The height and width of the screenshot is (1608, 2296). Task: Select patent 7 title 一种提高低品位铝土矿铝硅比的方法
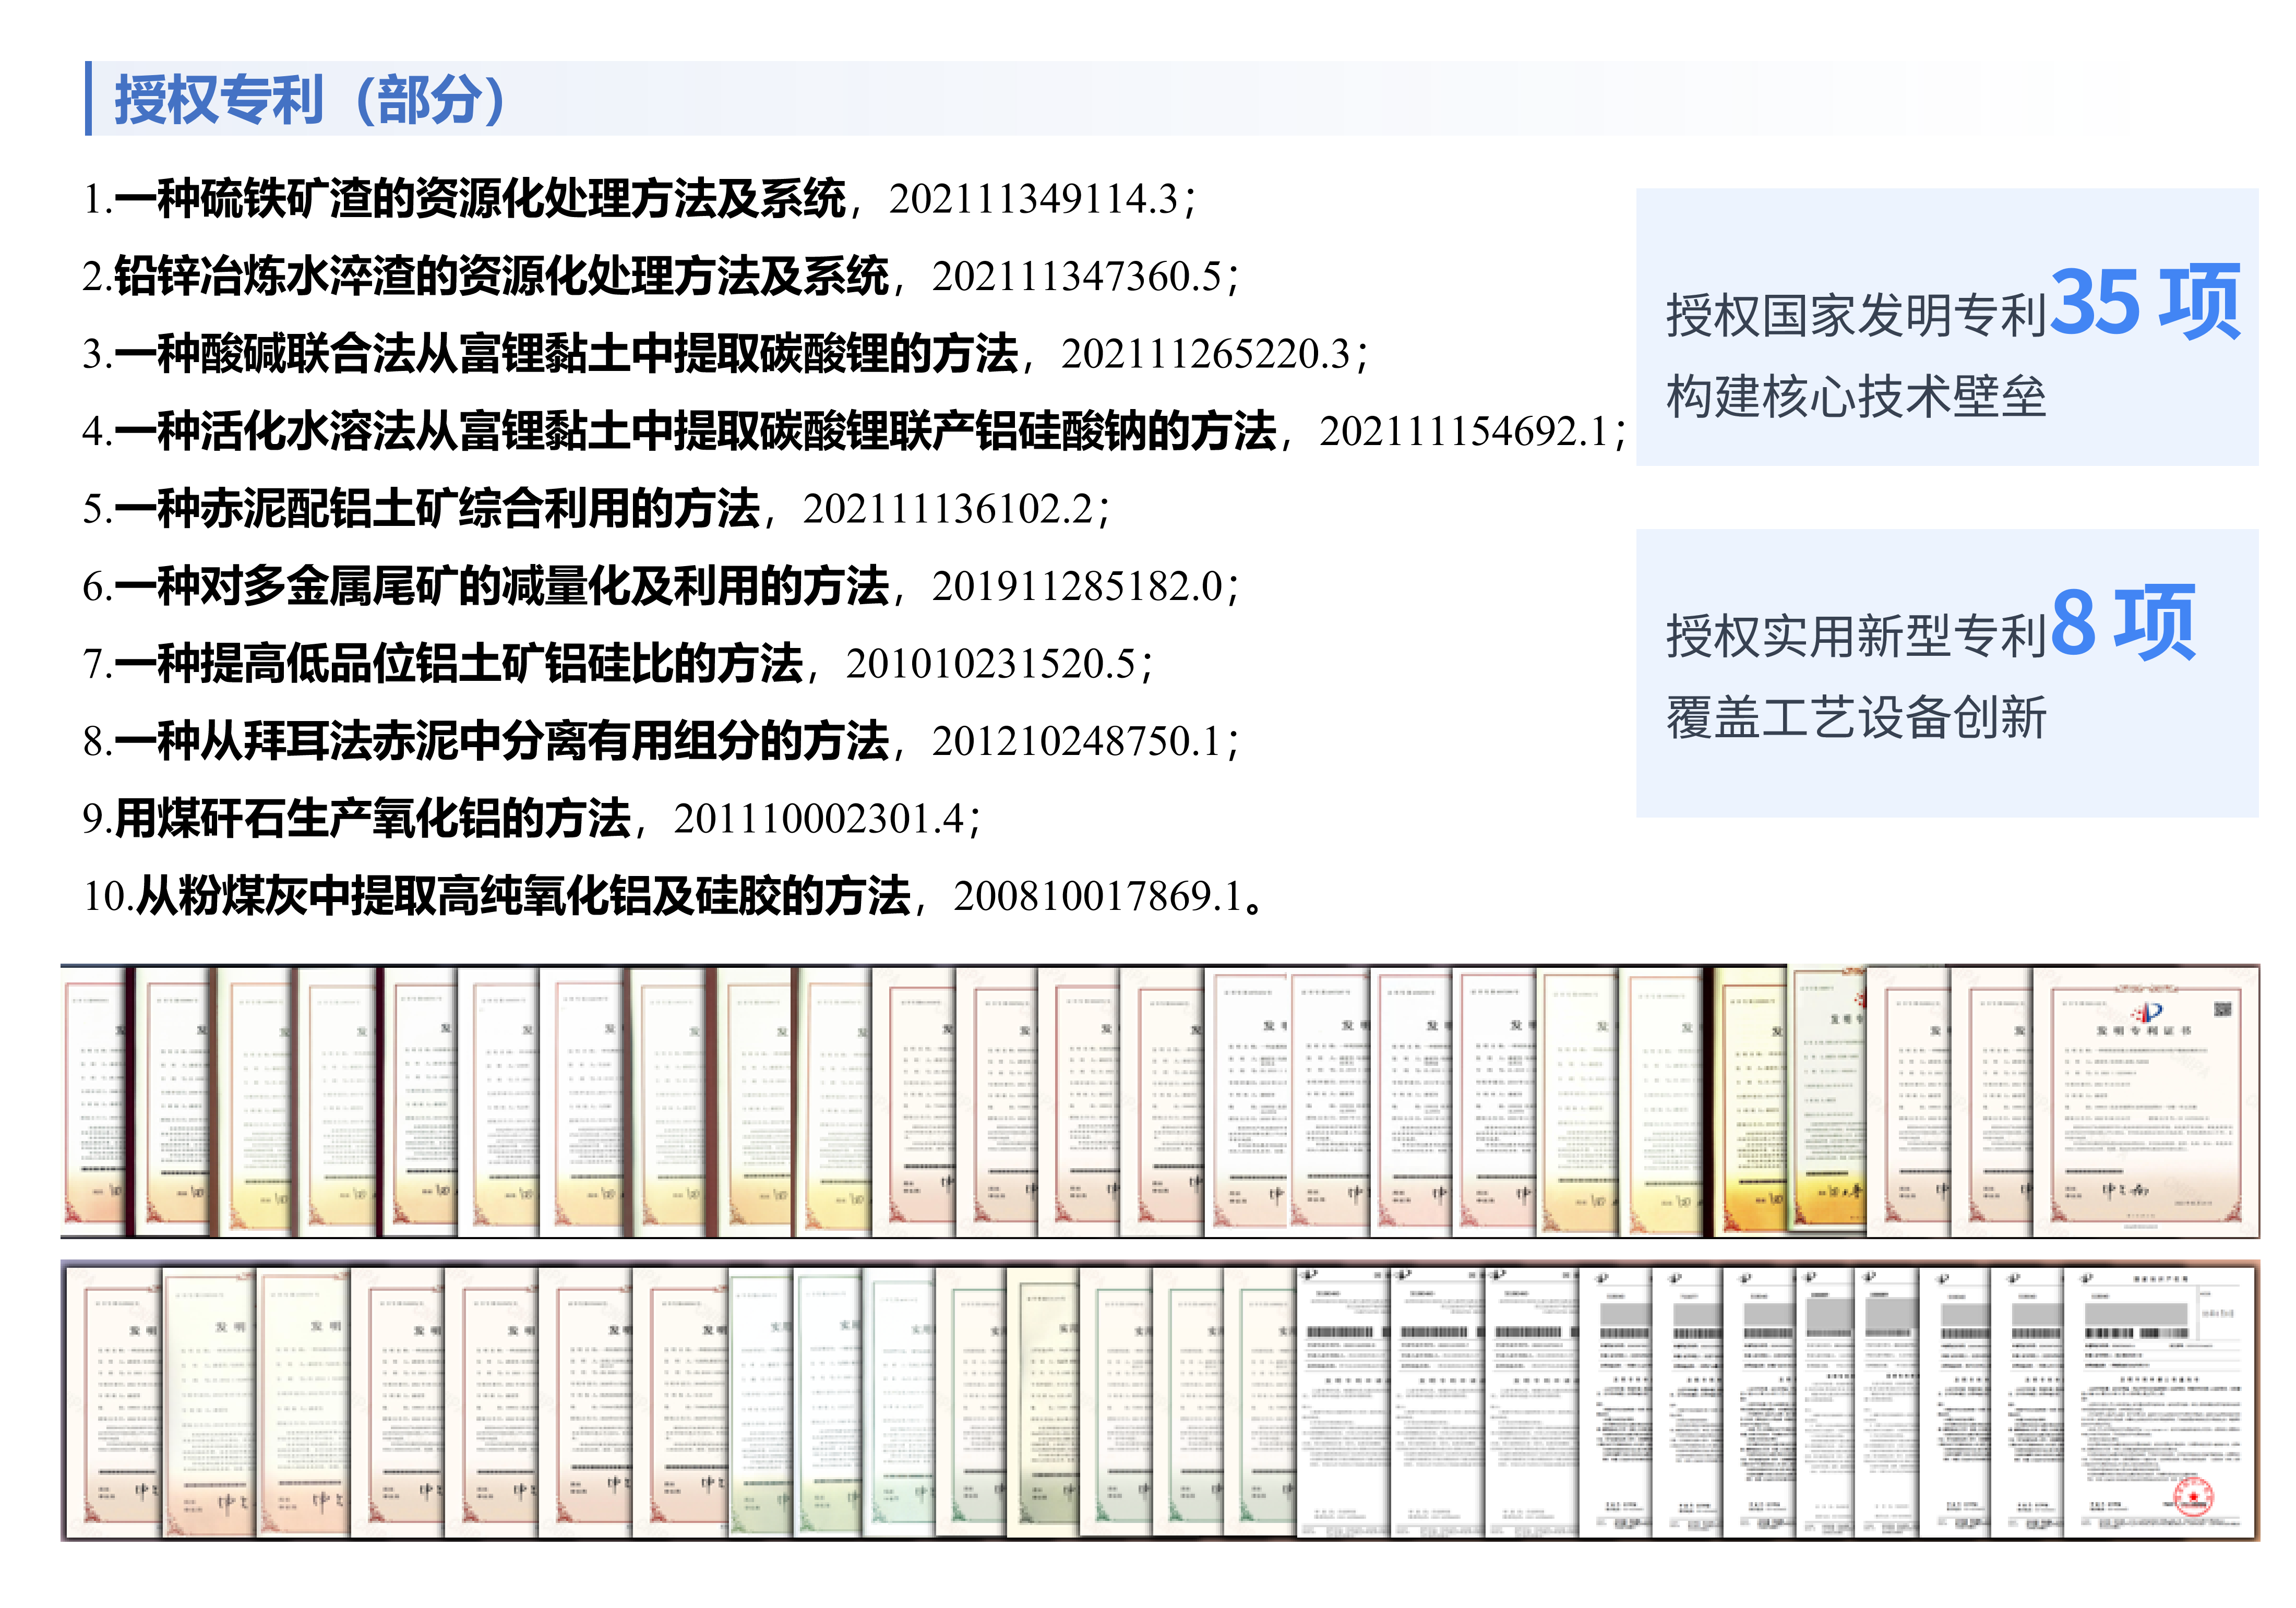459,663
